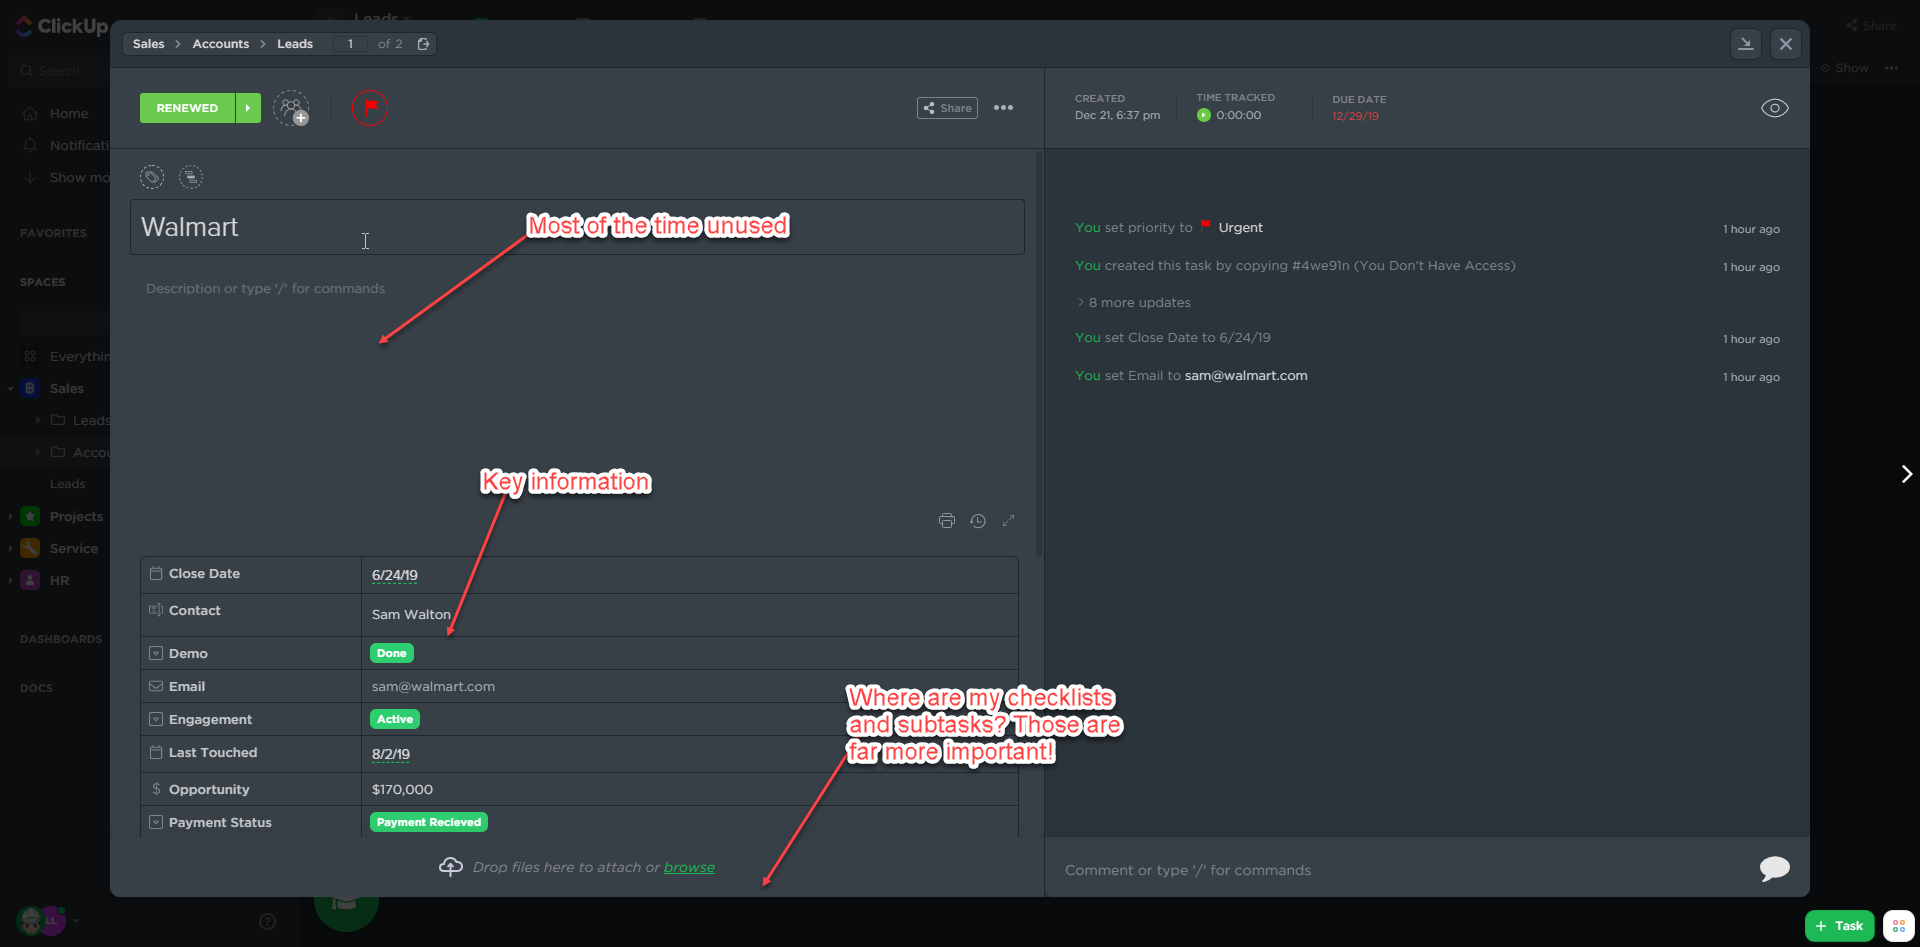Edit Opportunity value $170,000
The height and width of the screenshot is (947, 1920).
coord(402,789)
